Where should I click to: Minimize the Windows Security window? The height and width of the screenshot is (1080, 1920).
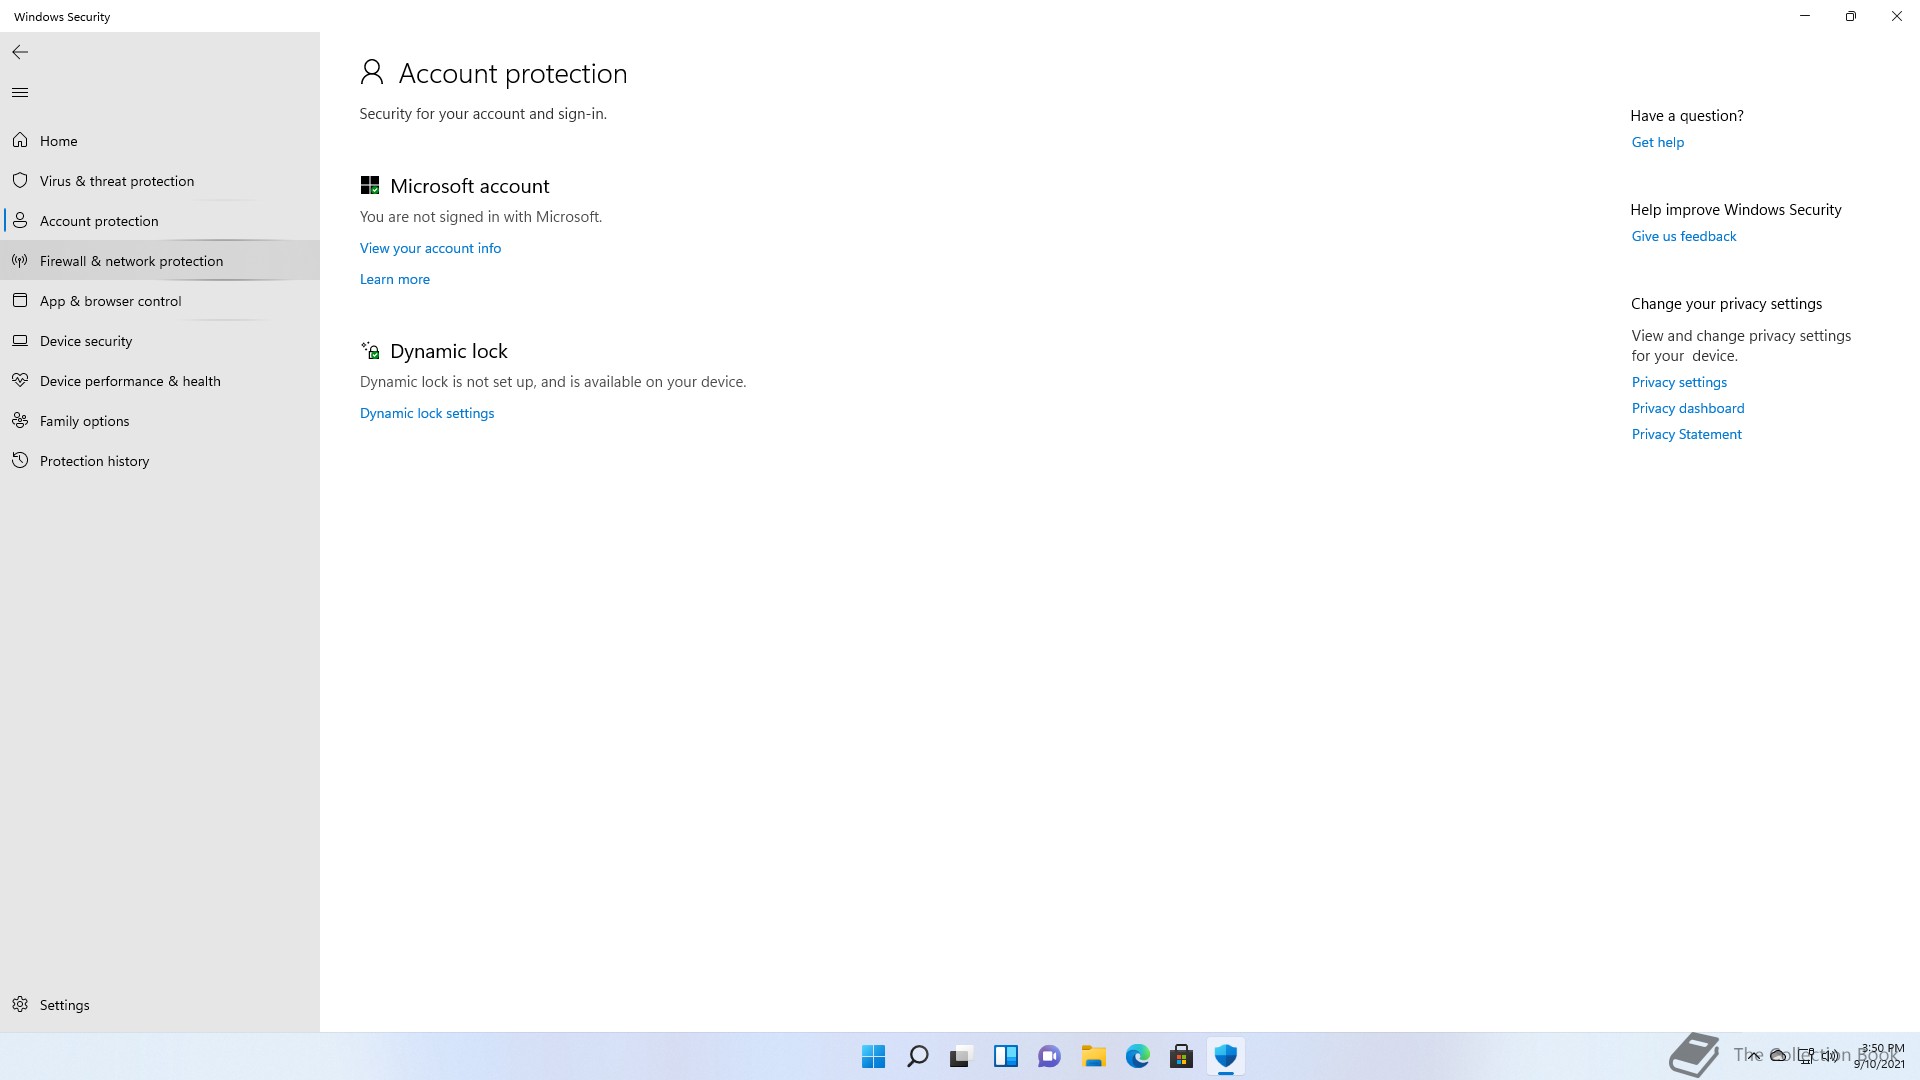[x=1805, y=16]
